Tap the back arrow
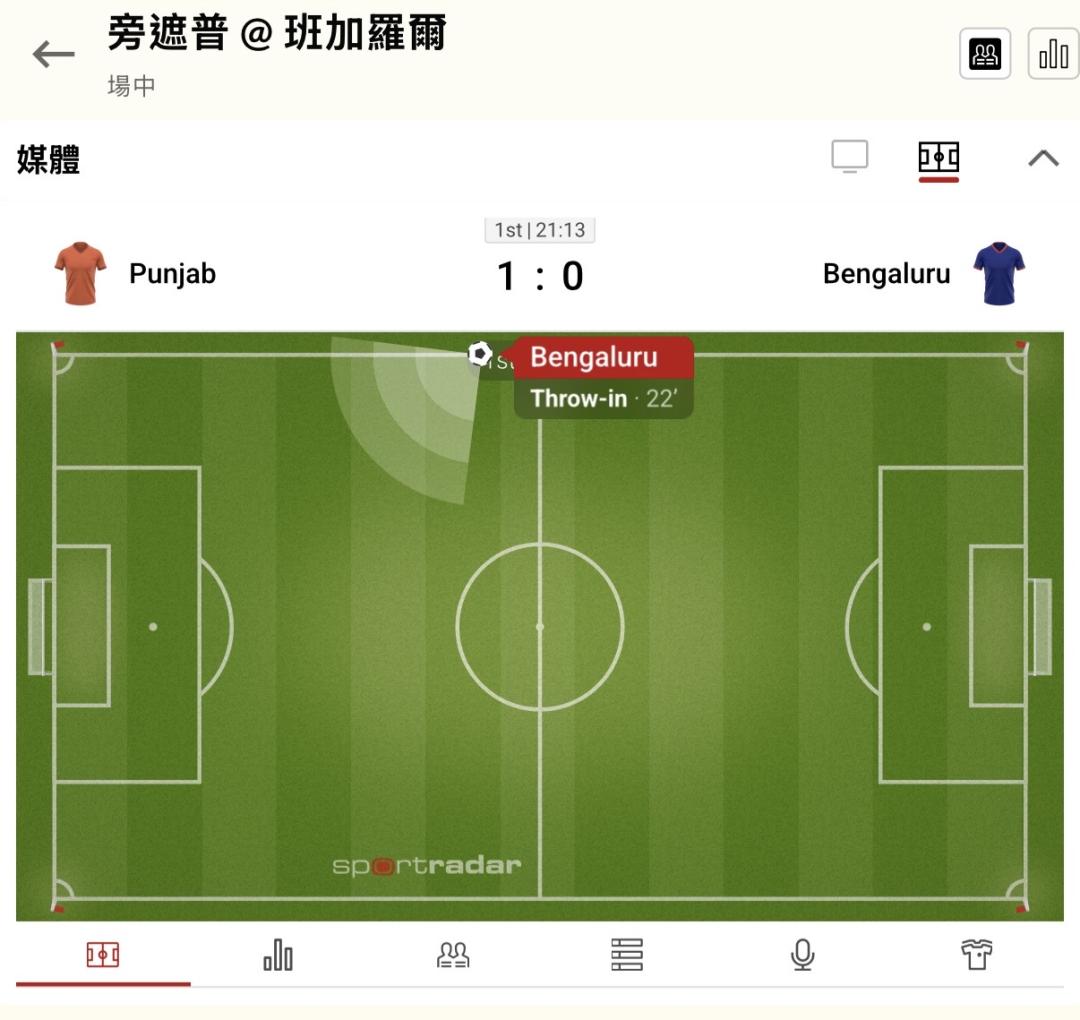The height and width of the screenshot is (1020, 1080). 54,55
